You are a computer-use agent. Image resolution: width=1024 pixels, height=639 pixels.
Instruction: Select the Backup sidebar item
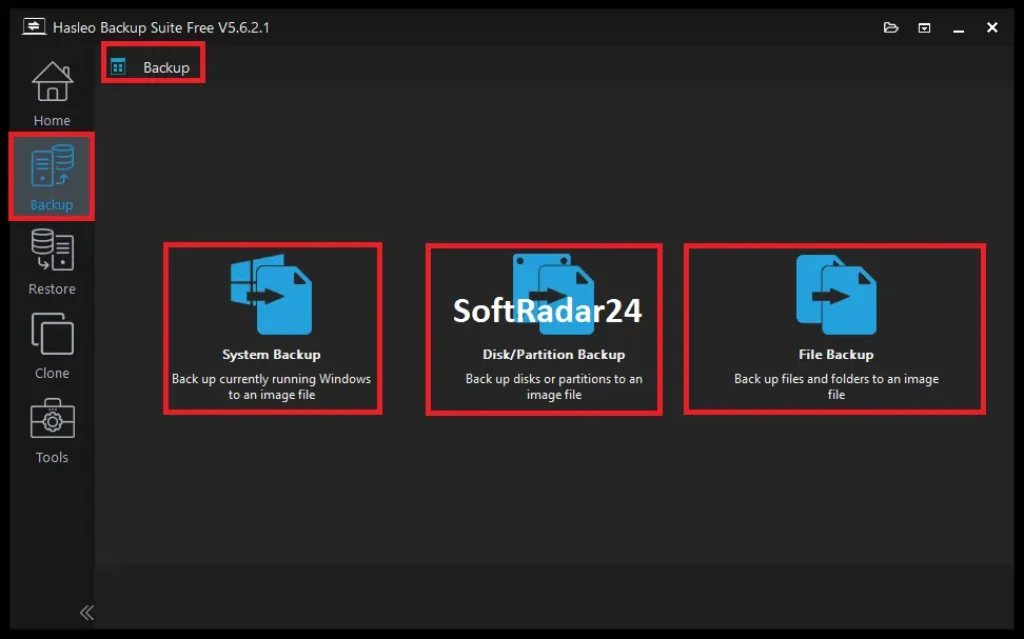point(52,176)
